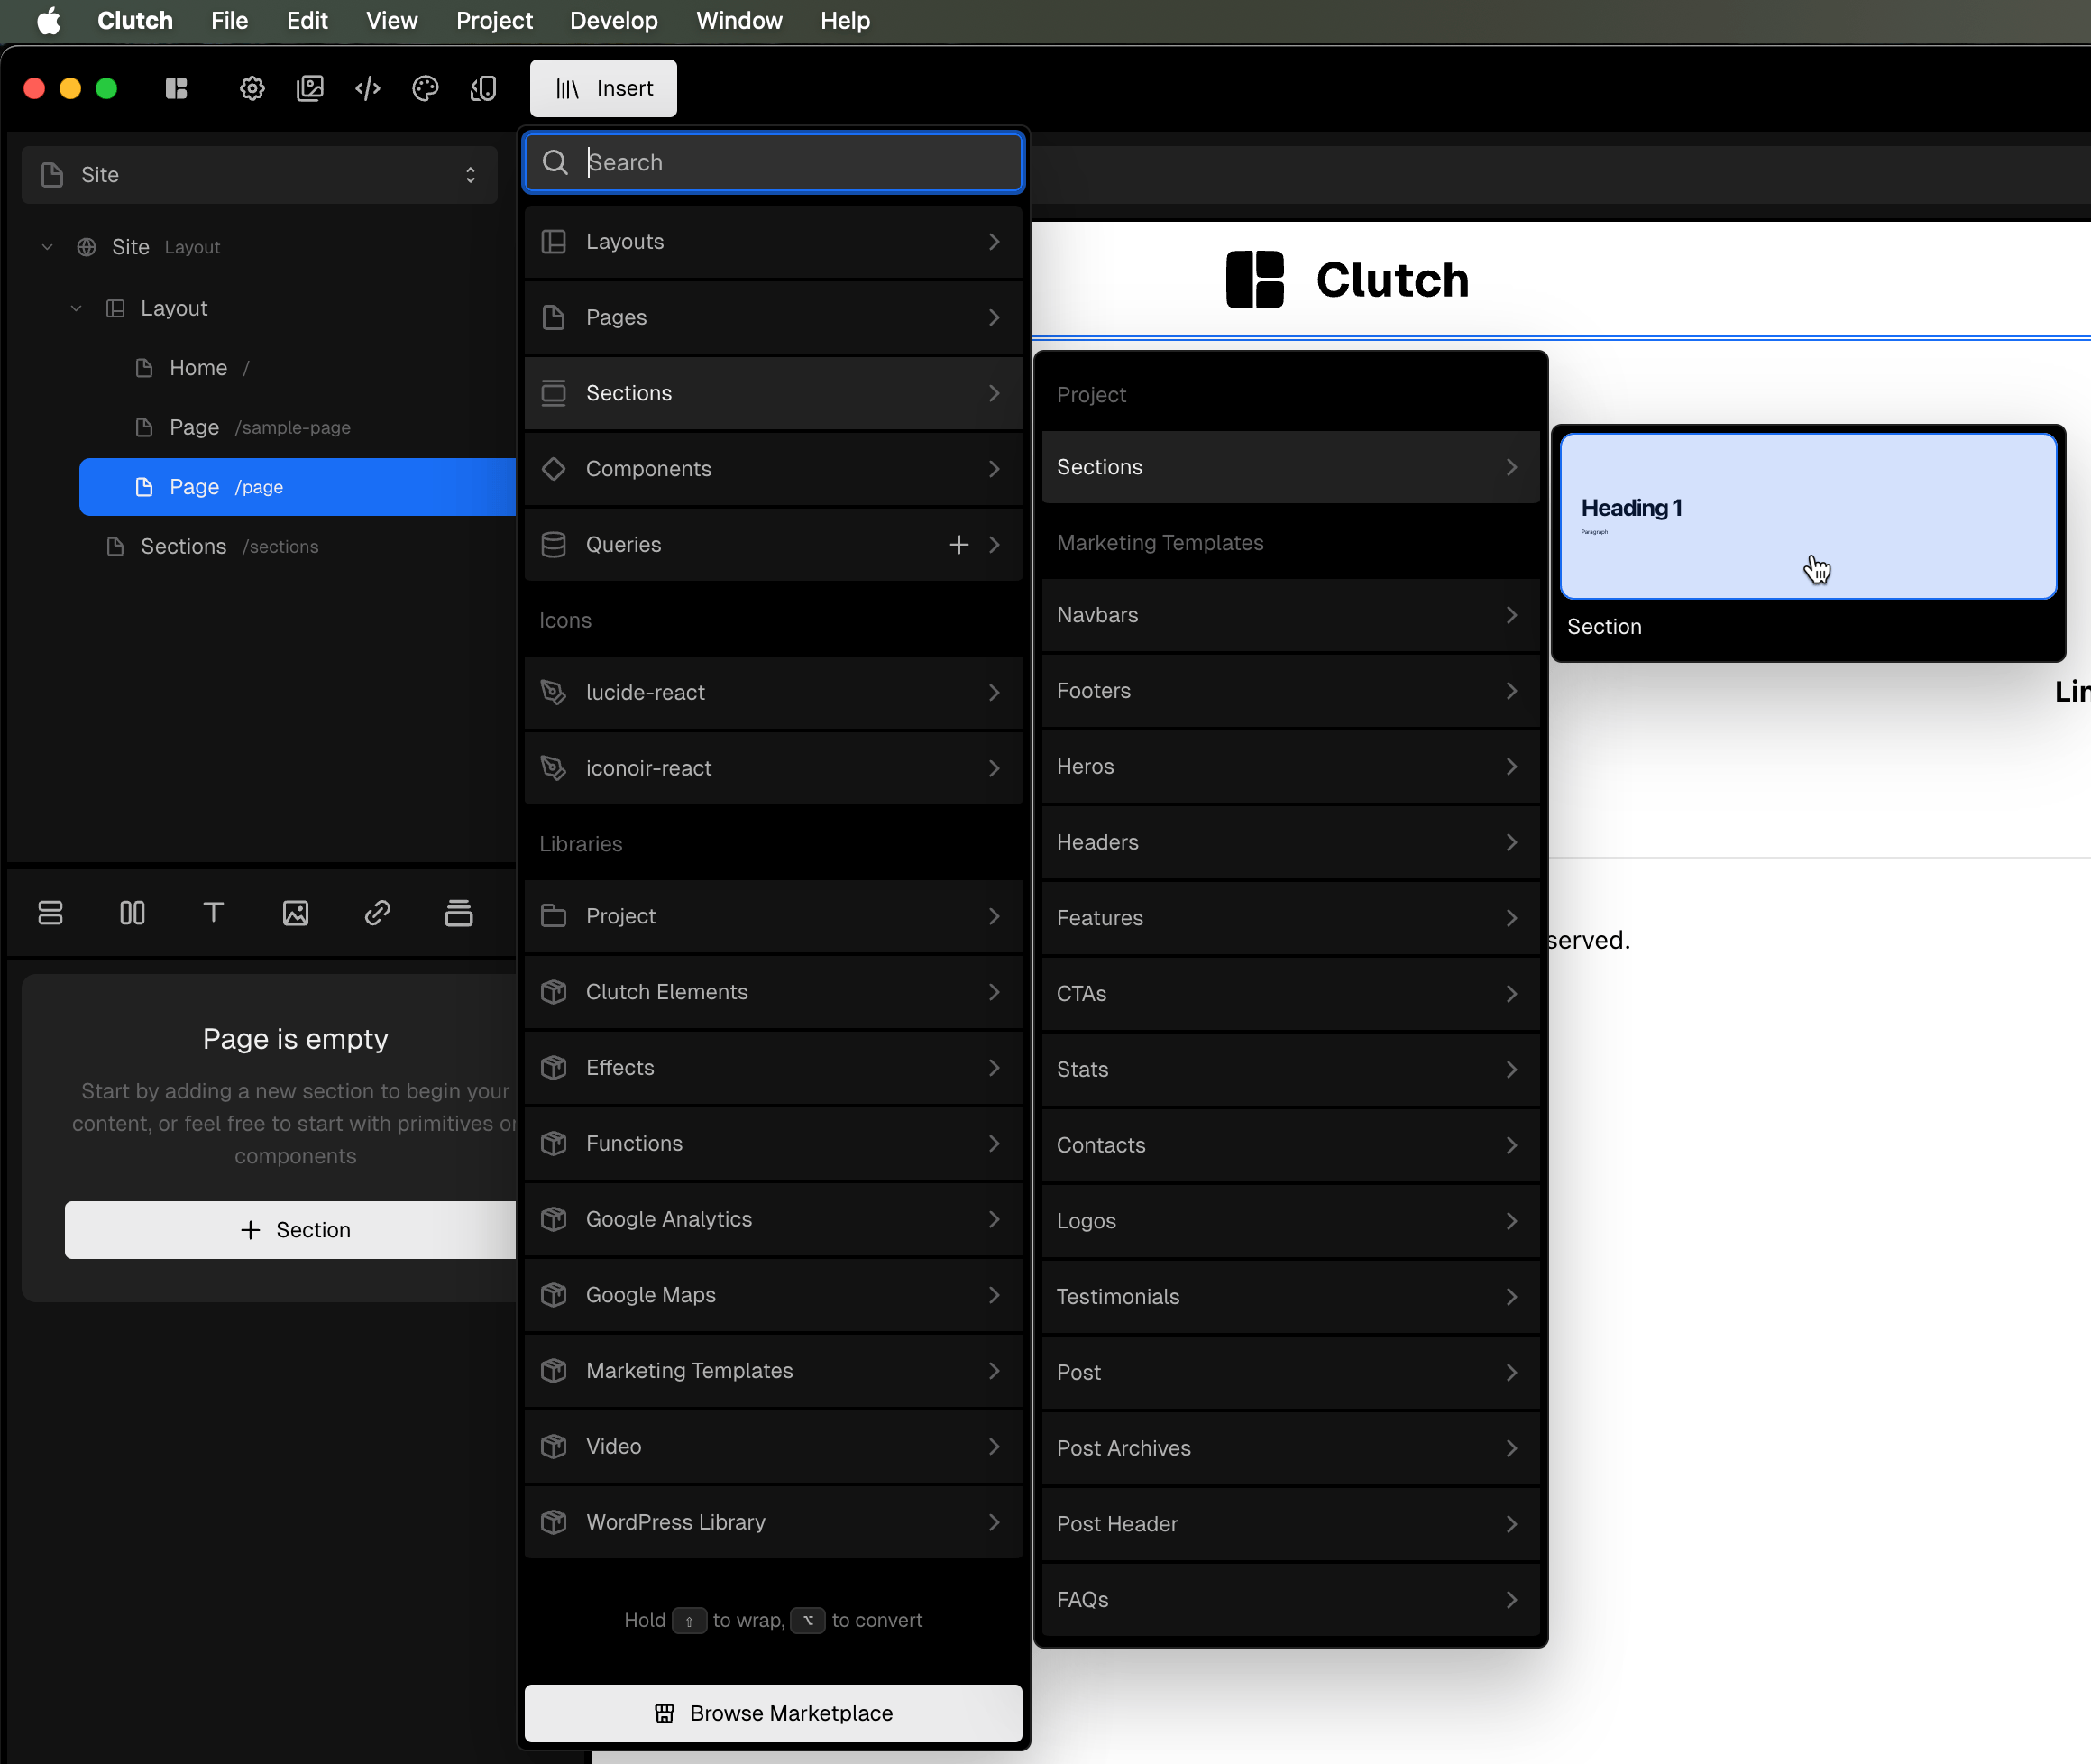The width and height of the screenshot is (2091, 1764).
Task: Open Sections in Insert menu
Action: point(773,393)
